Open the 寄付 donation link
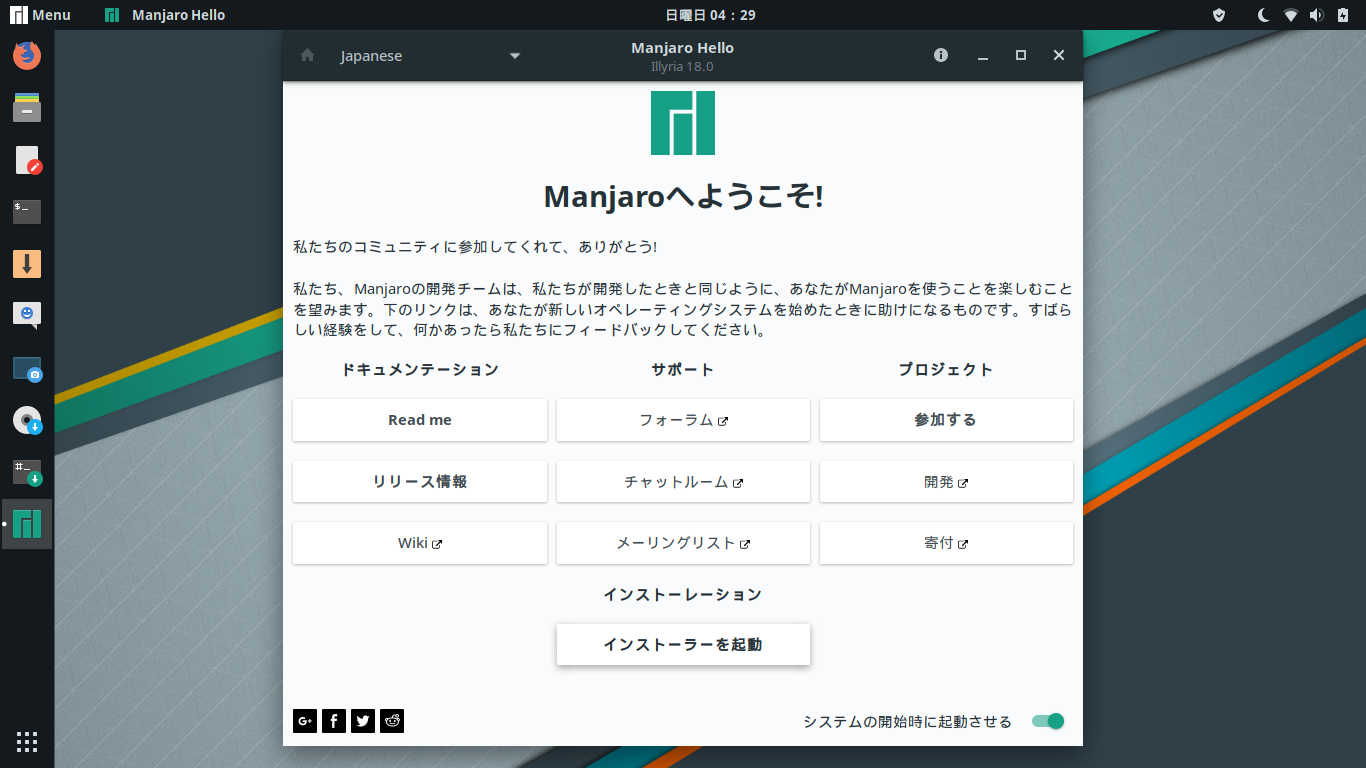 click(946, 543)
